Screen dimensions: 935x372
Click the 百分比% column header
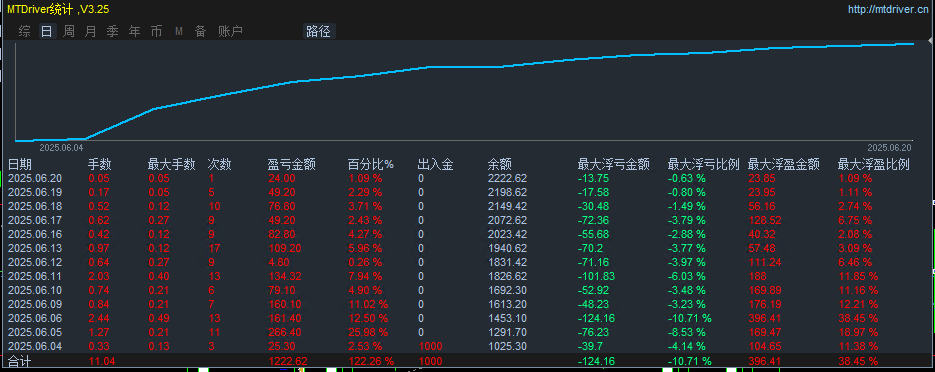click(371, 165)
